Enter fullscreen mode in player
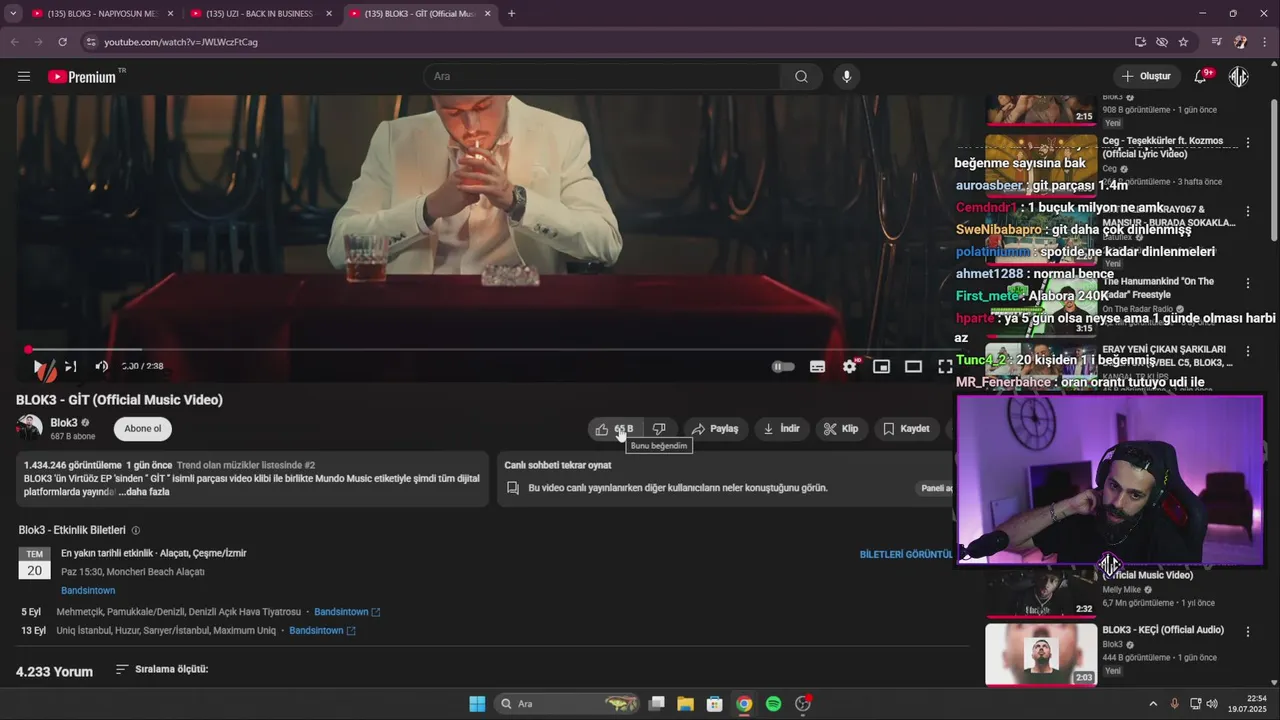This screenshot has width=1280, height=720. 945,367
